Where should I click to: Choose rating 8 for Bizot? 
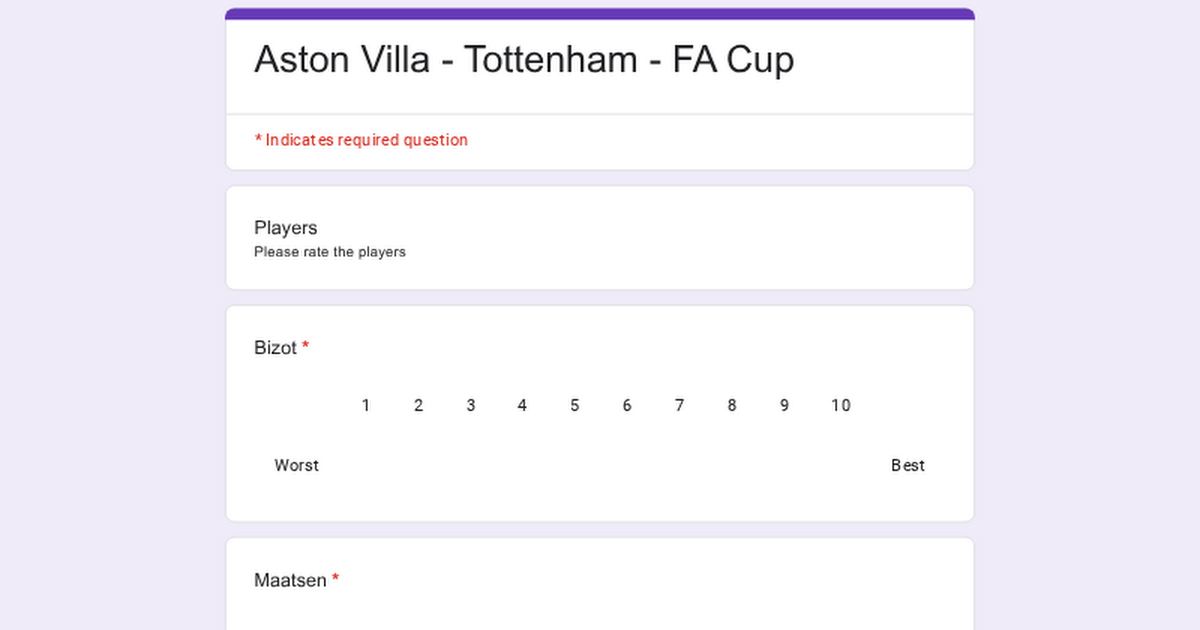pyautogui.click(x=732, y=405)
